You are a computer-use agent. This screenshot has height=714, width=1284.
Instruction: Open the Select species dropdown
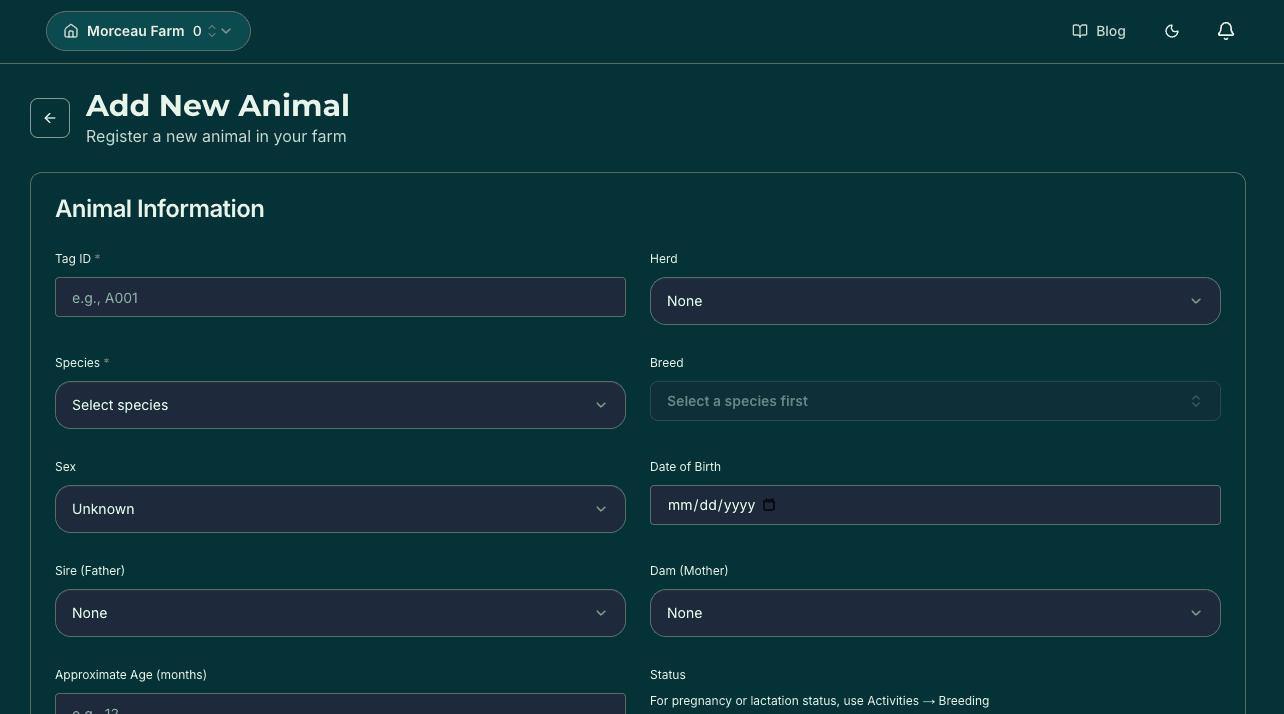340,405
